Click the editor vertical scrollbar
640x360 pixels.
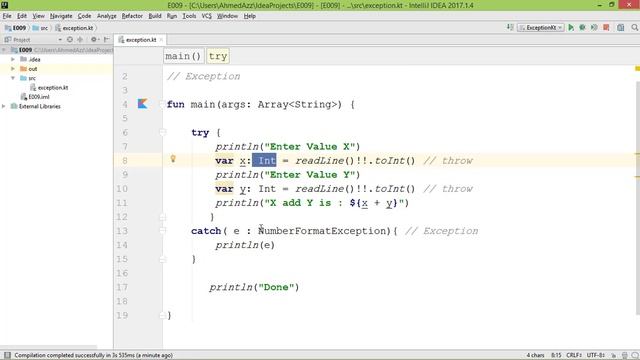638,198
